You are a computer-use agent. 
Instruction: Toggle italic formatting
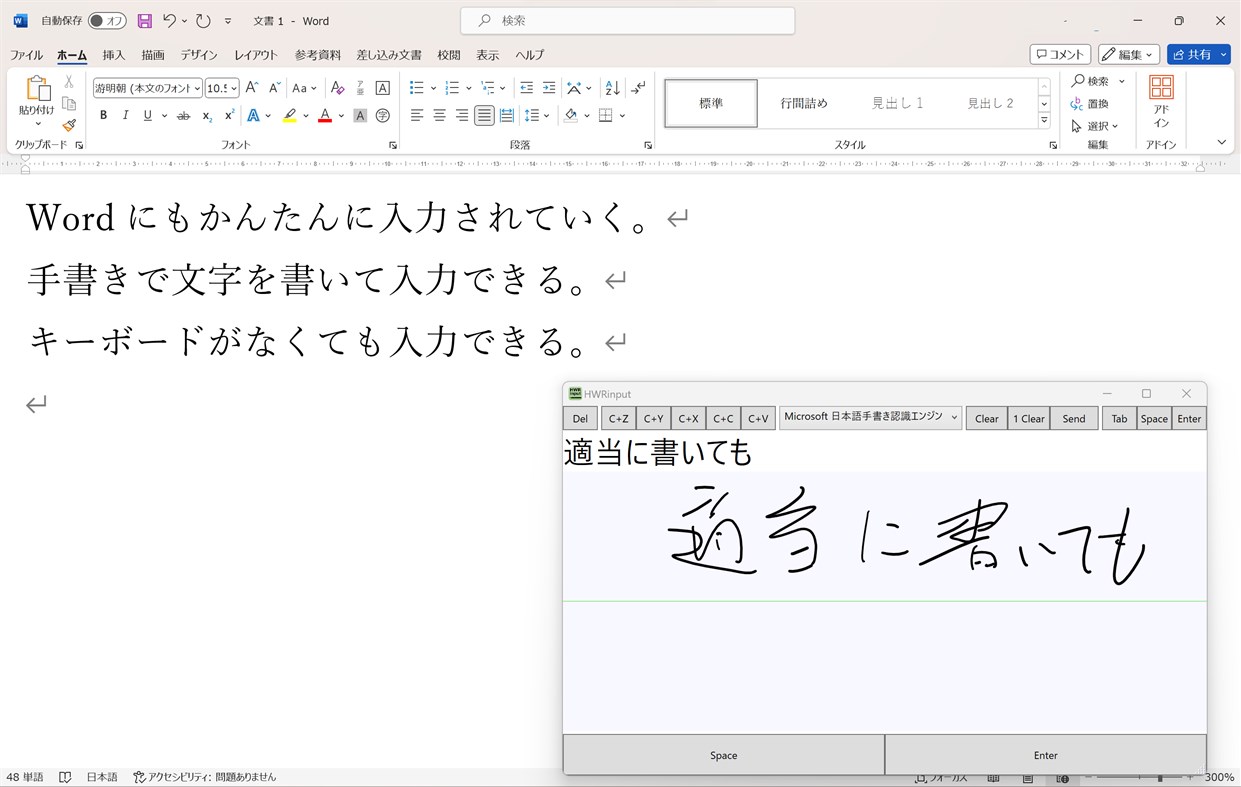[x=125, y=116]
